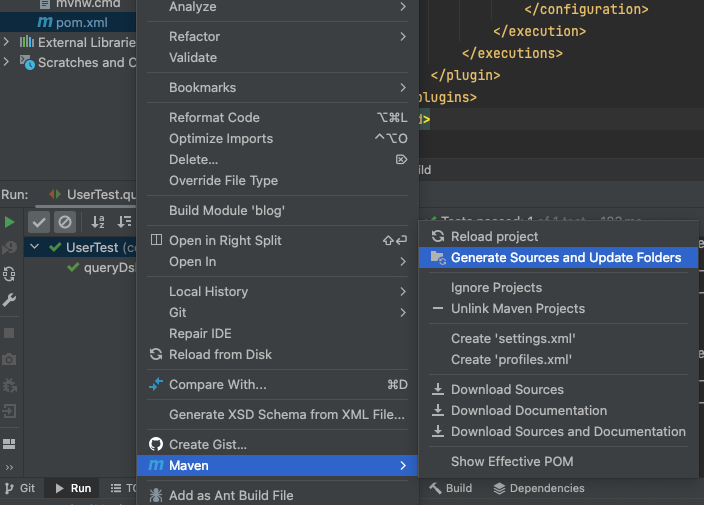704x505 pixels.
Task: Collapse UserTest node in test tree
Action: point(35,246)
